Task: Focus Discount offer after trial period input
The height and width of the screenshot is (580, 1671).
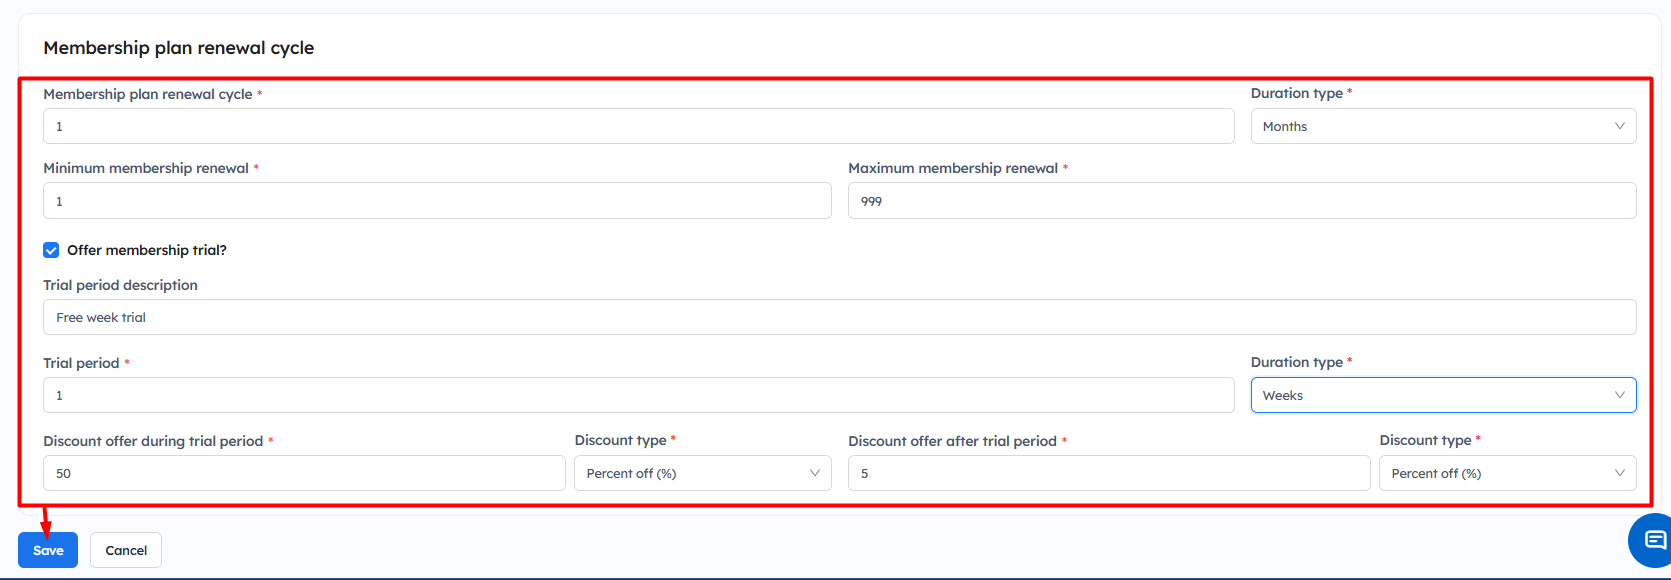Action: coord(1108,473)
